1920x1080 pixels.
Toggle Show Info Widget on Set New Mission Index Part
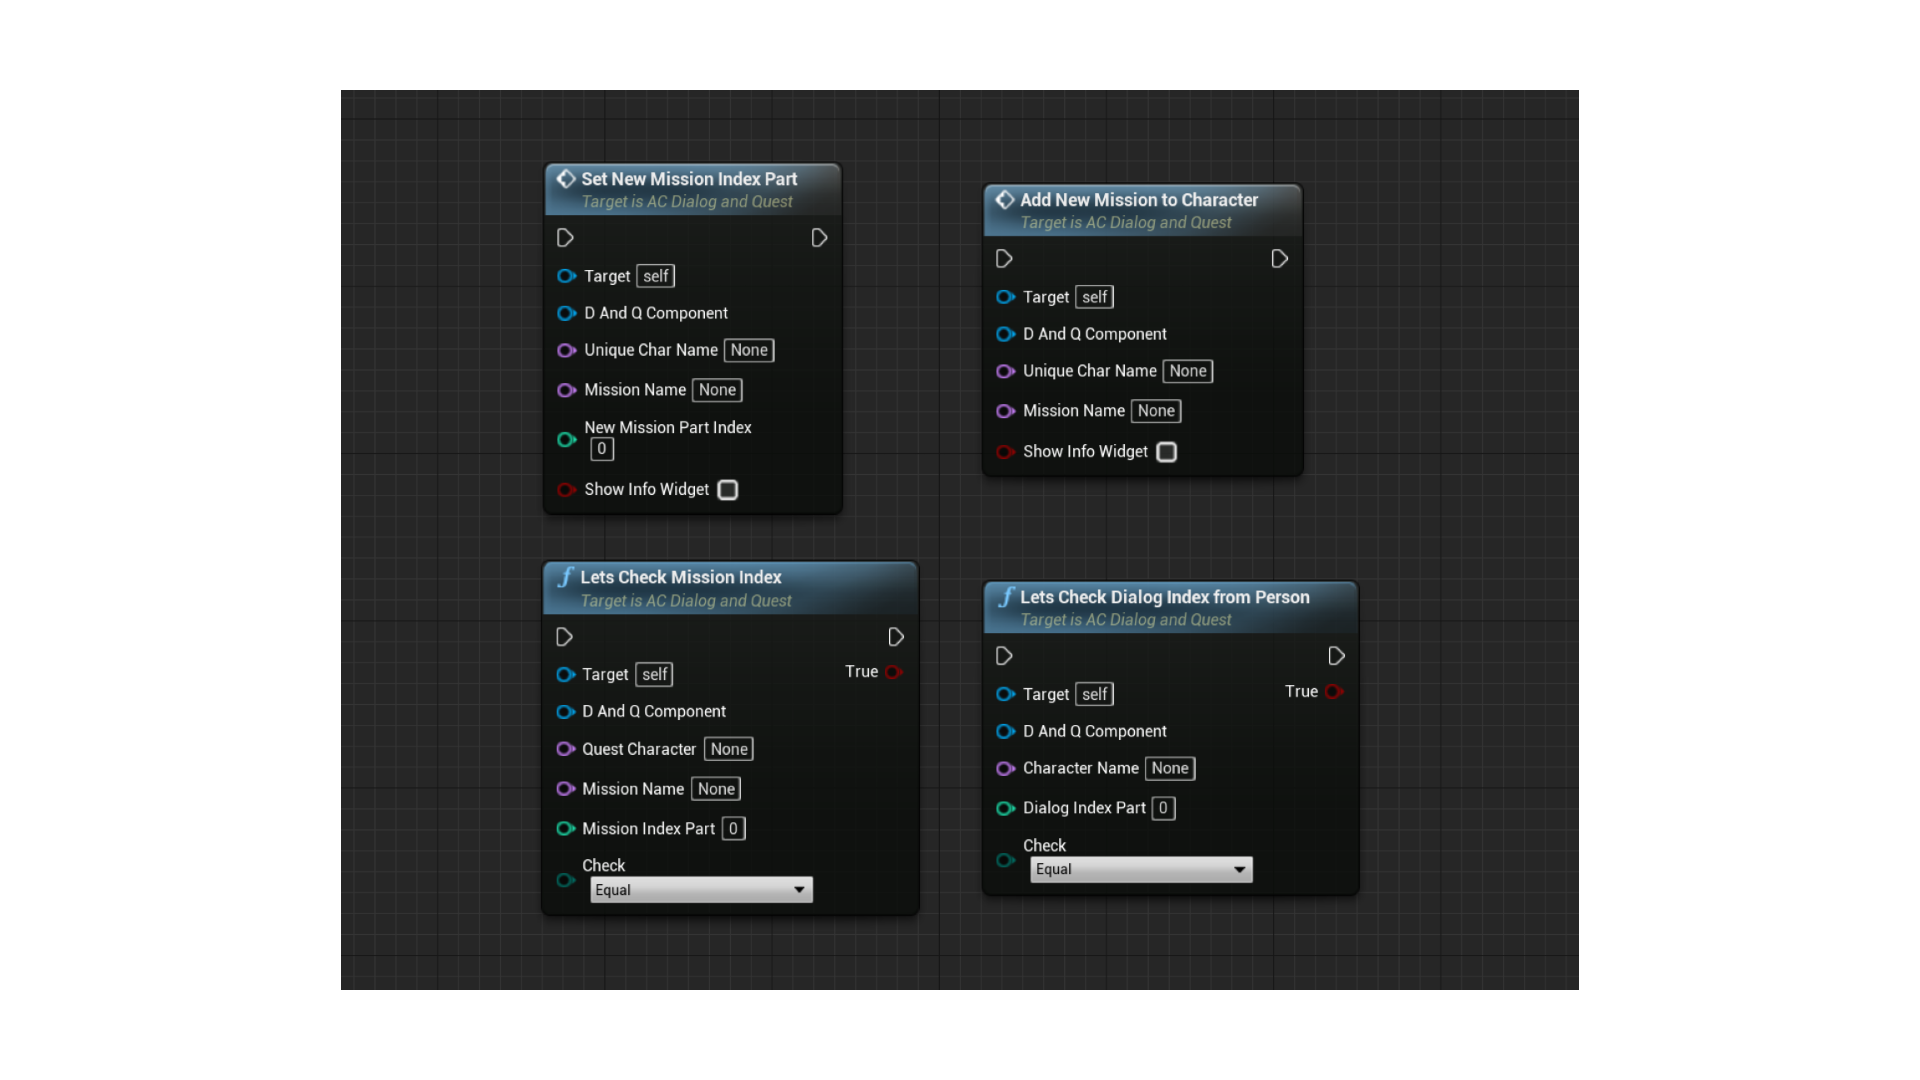click(727, 490)
